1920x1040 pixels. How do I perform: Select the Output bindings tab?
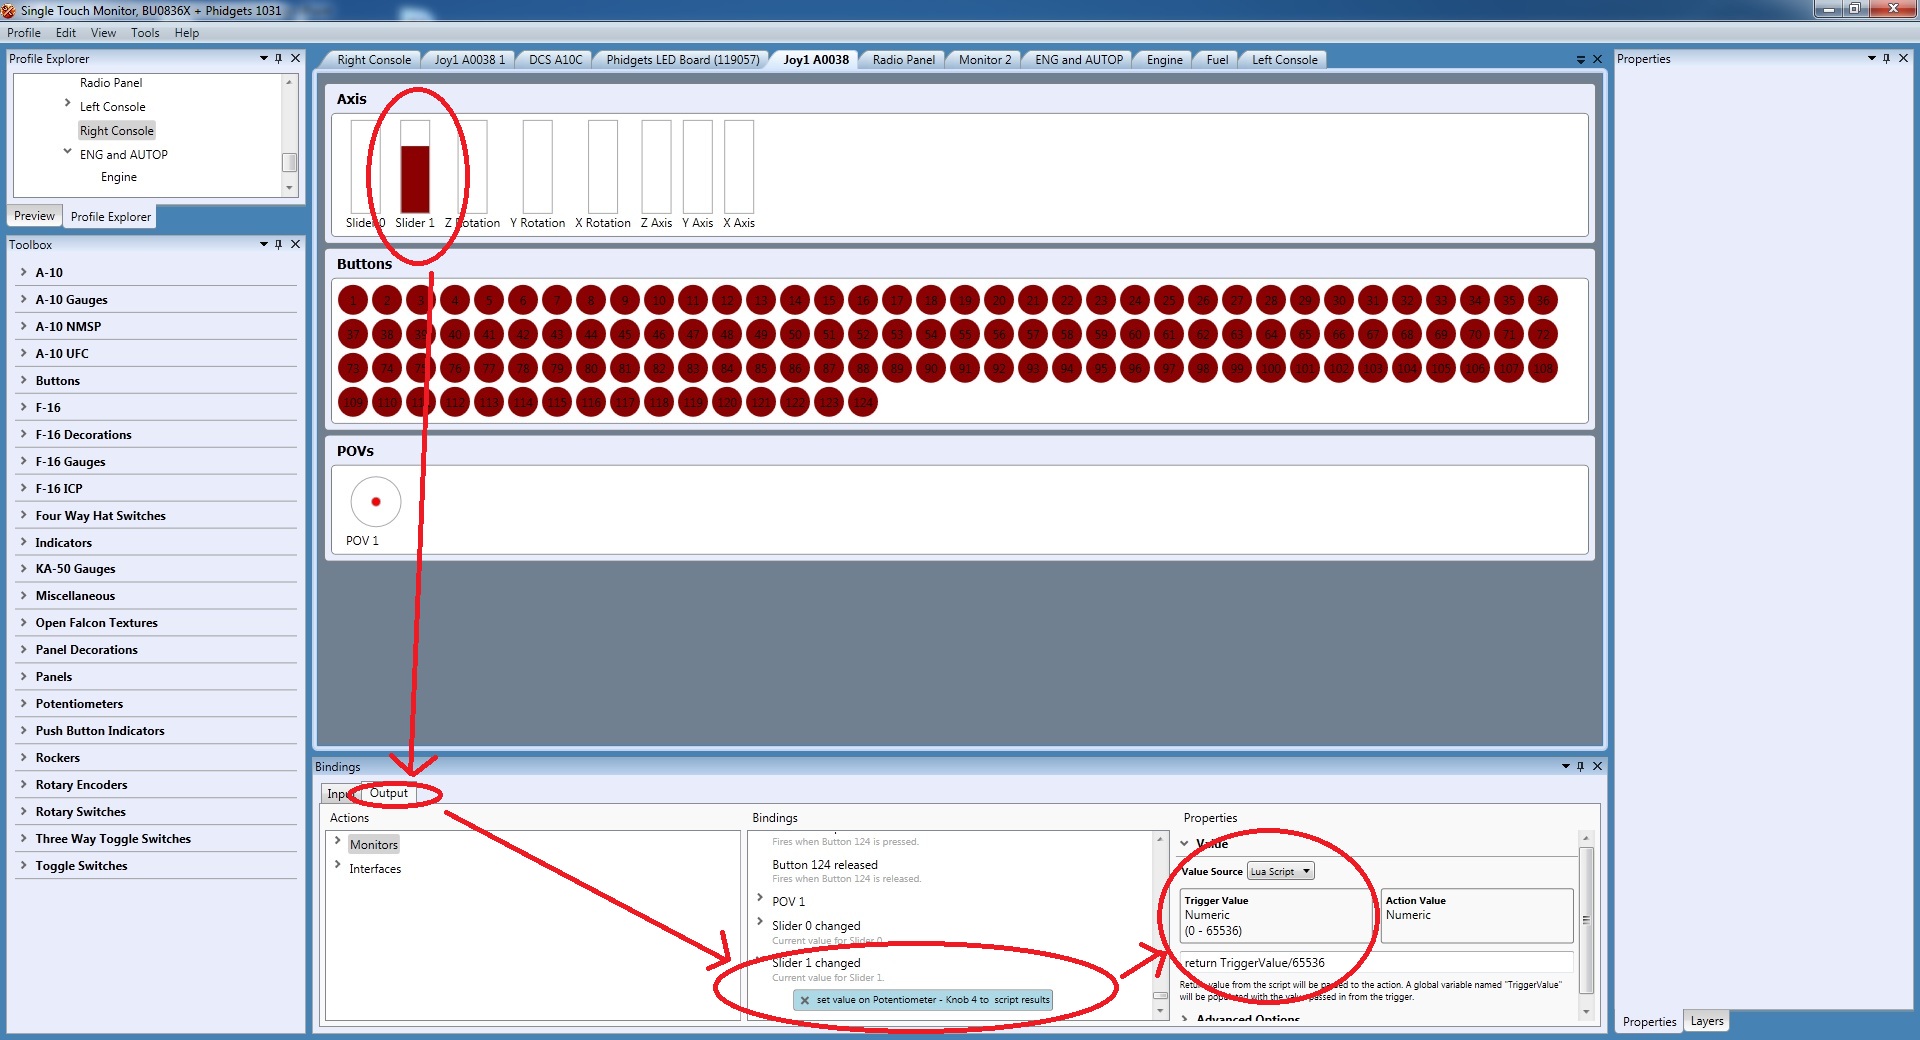[x=389, y=793]
